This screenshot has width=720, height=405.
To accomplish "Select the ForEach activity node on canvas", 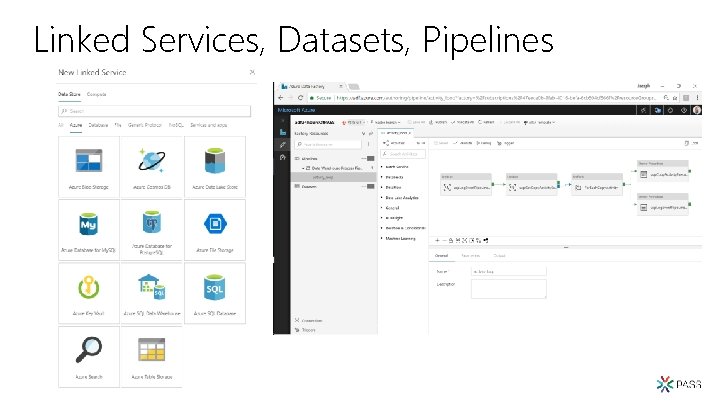I will (x=597, y=185).
